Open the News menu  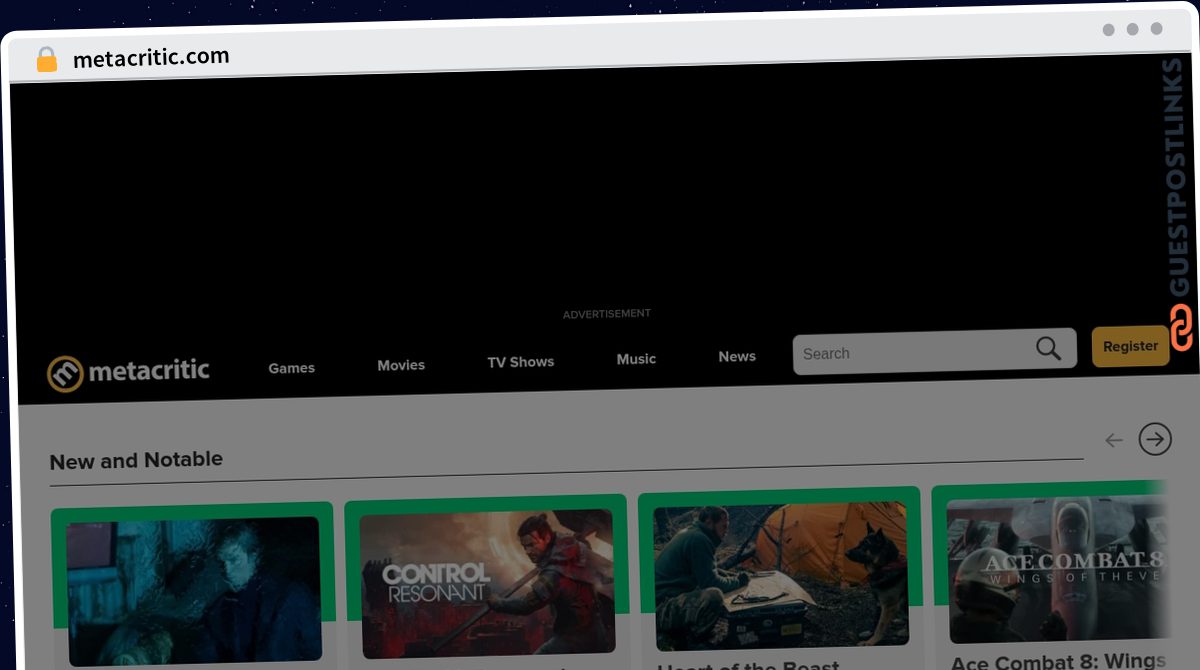point(737,356)
